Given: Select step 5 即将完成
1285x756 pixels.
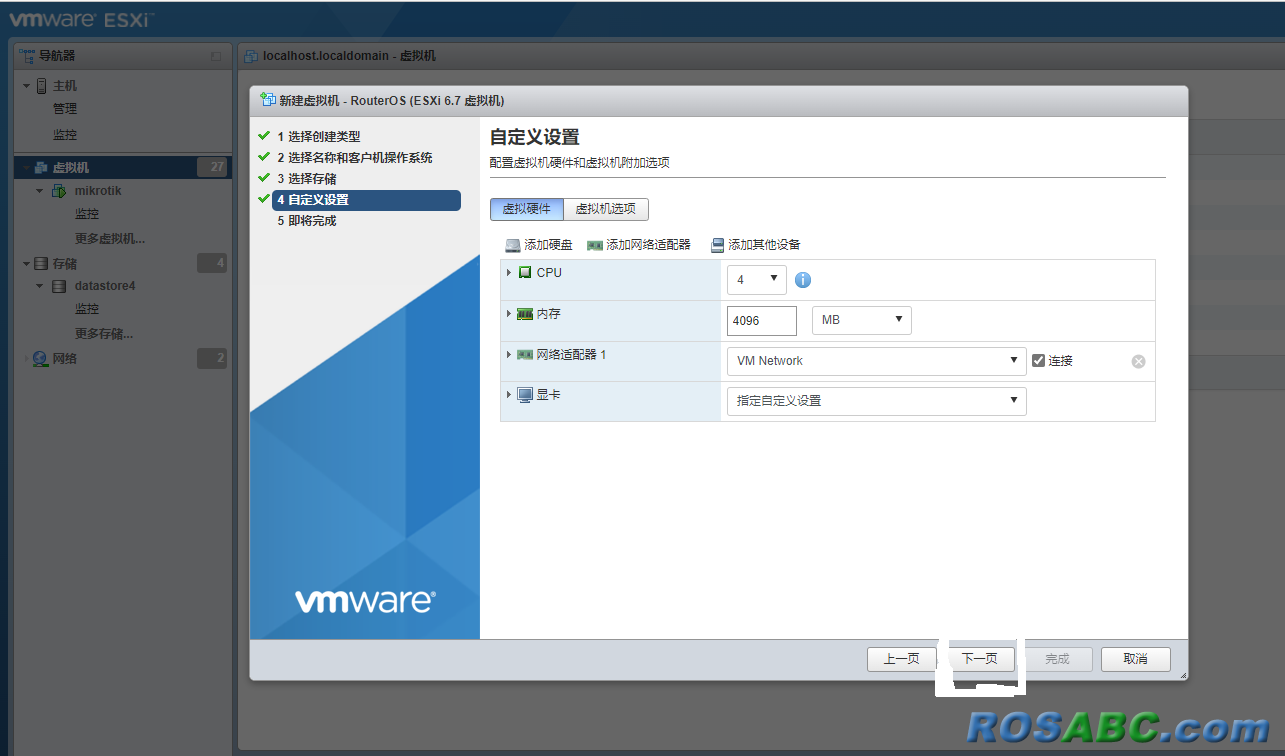Looking at the screenshot, I should click(x=307, y=221).
